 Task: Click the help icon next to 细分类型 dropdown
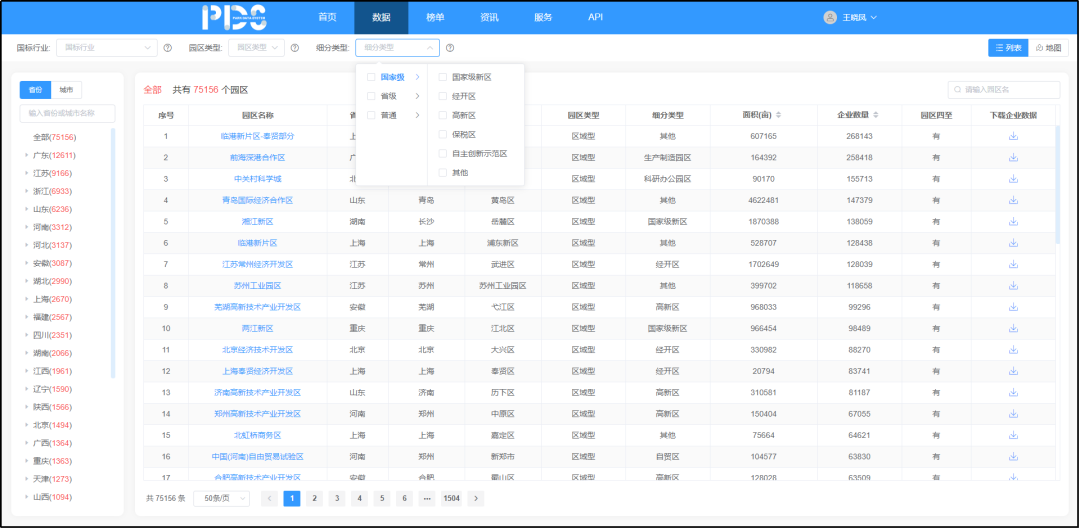[450, 48]
